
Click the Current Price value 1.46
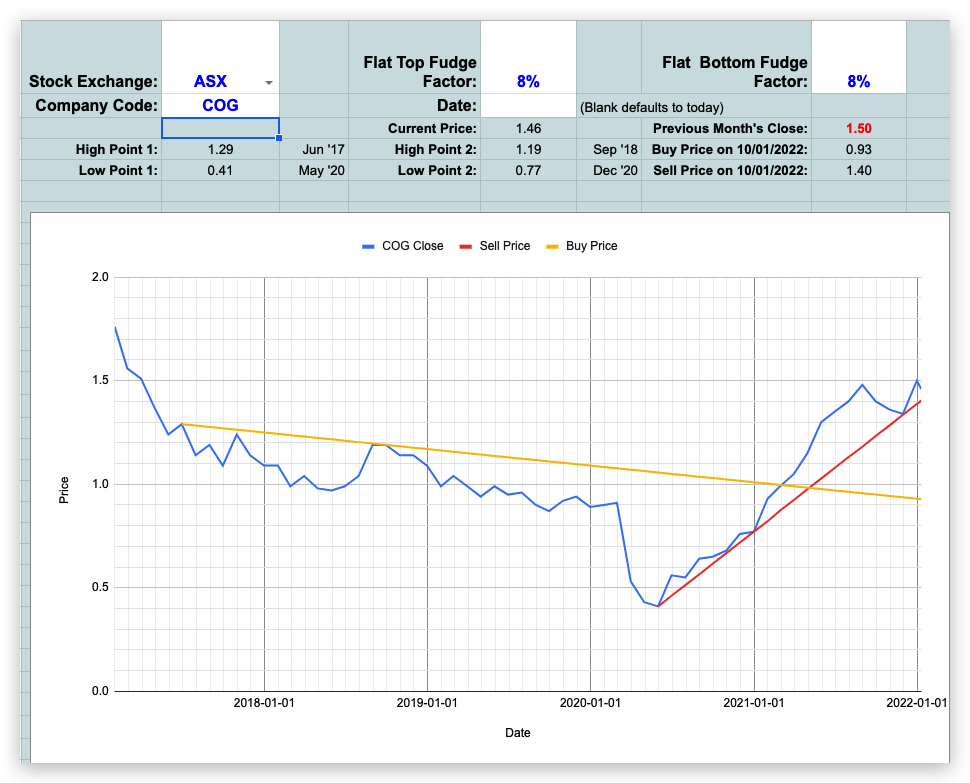(528, 128)
